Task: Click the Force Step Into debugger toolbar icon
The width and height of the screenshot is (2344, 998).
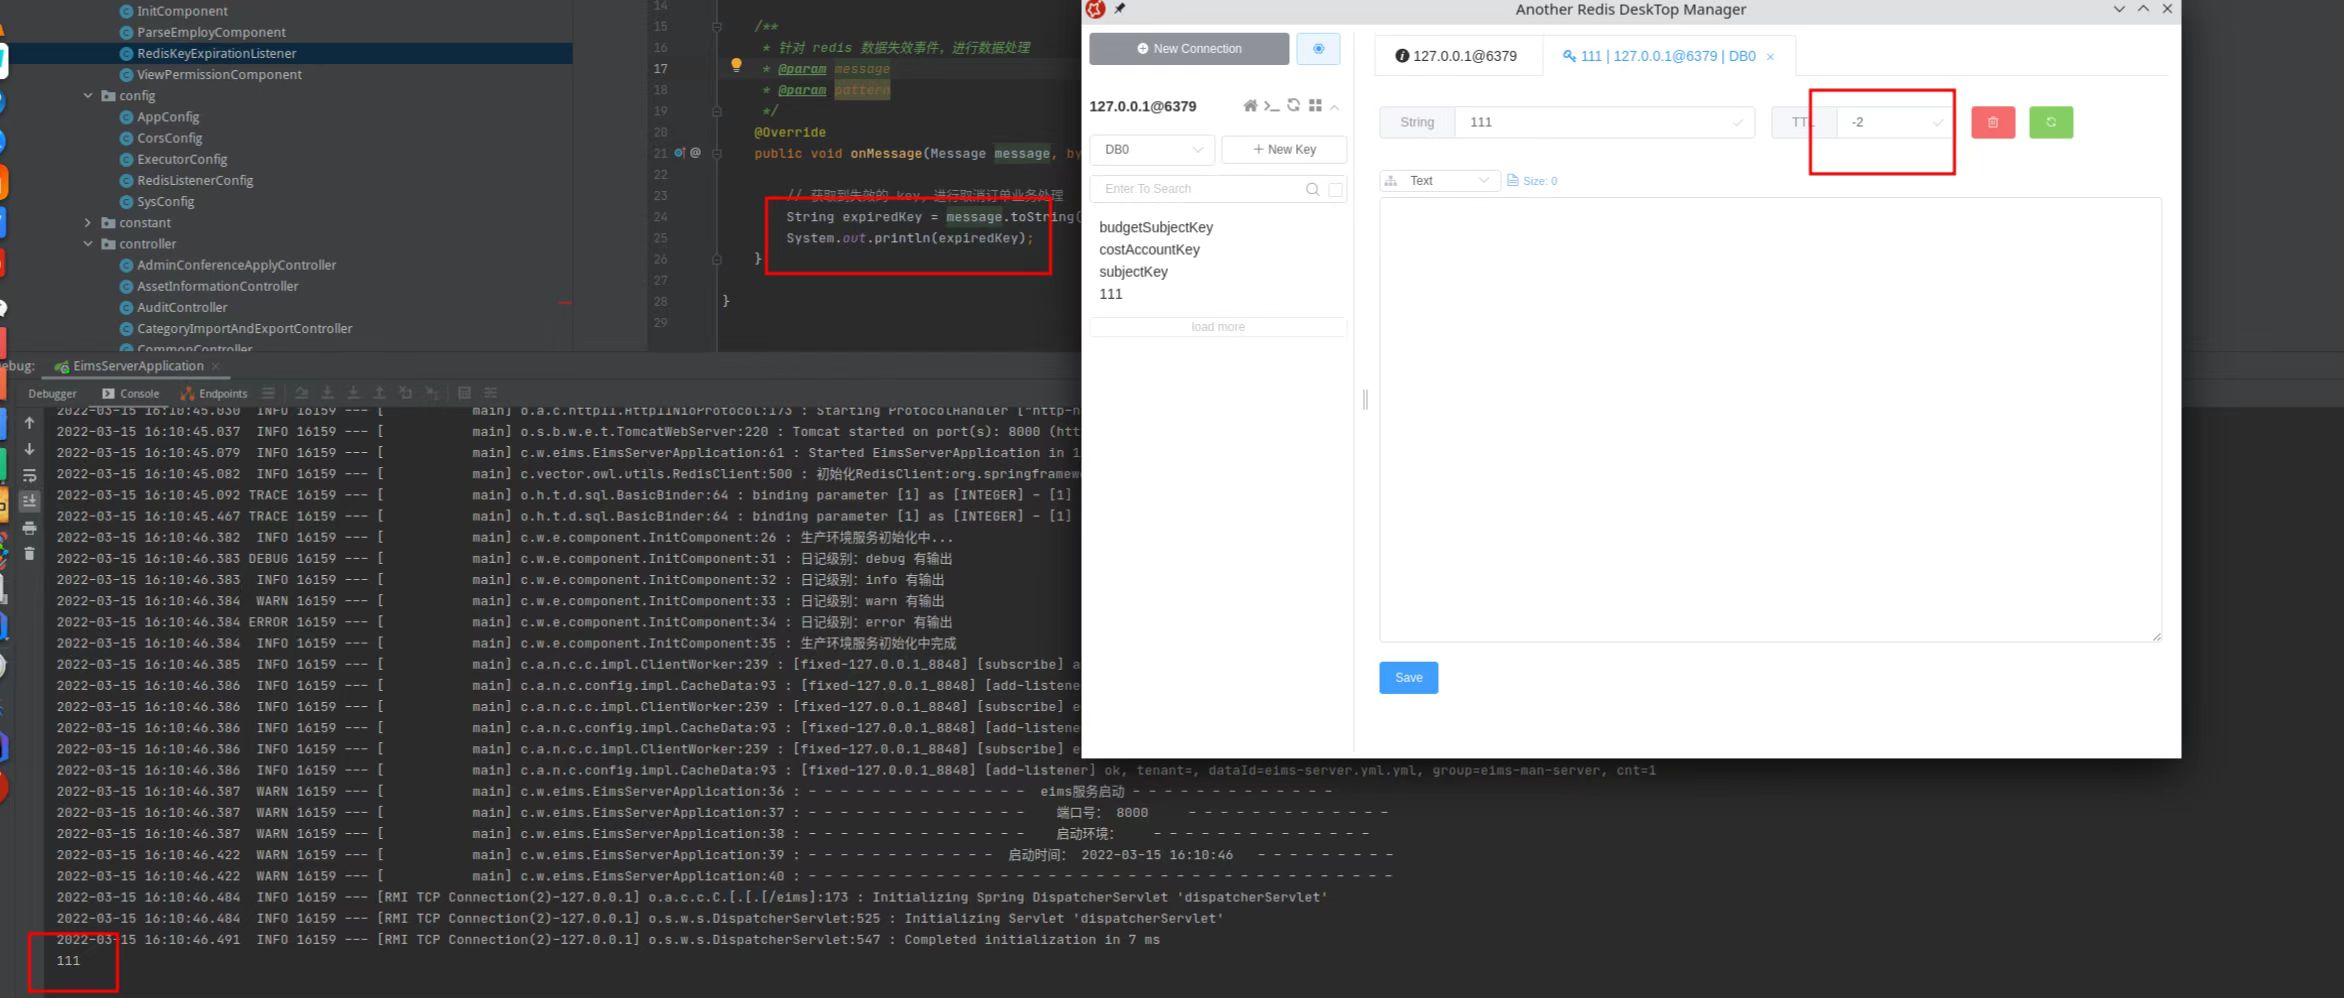Action: pos(353,393)
